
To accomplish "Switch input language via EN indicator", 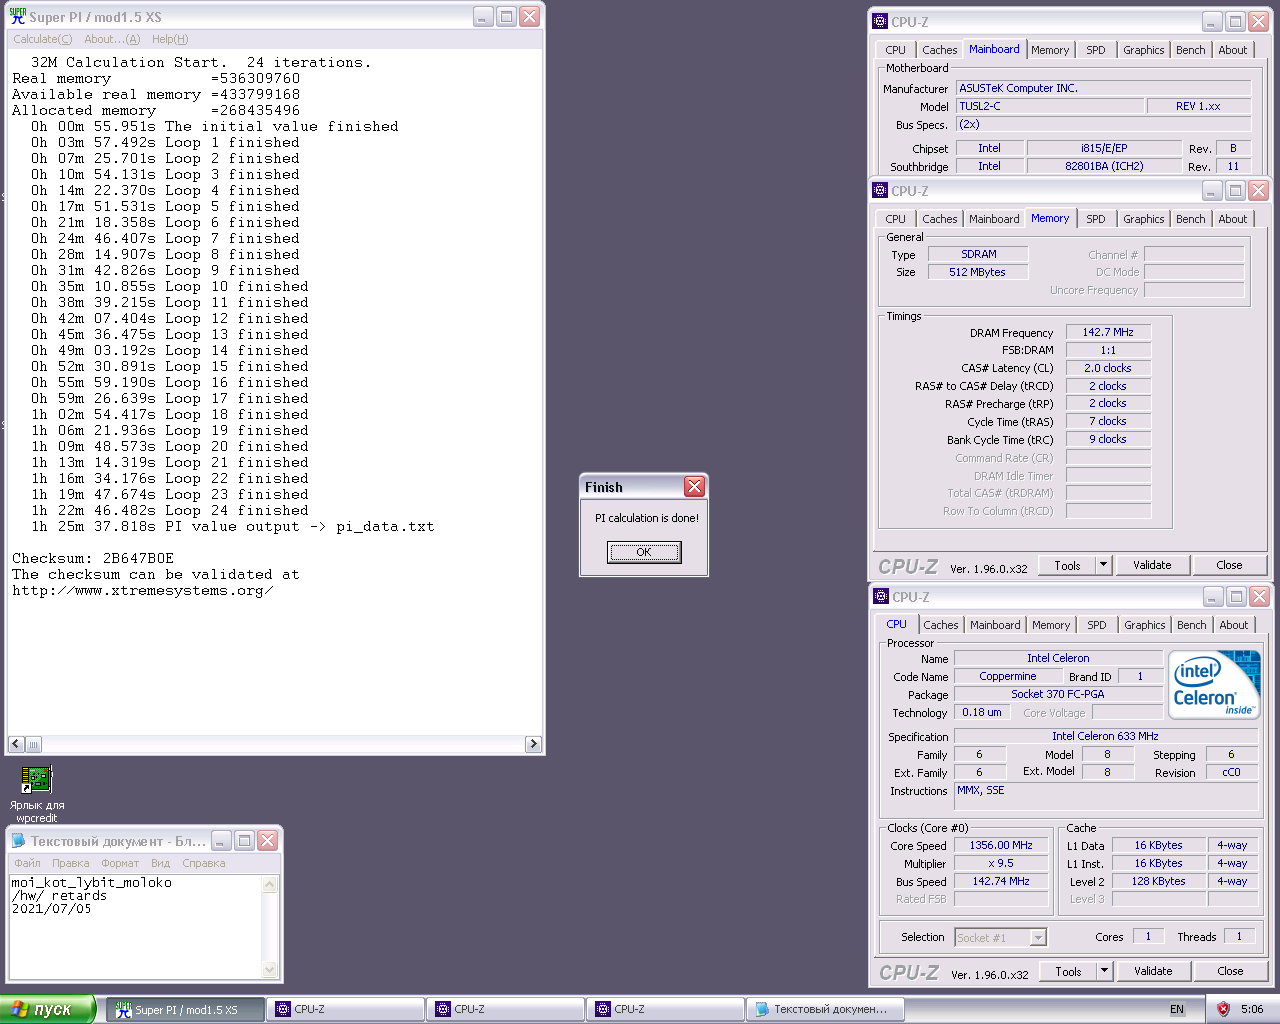I will coord(1177,1009).
